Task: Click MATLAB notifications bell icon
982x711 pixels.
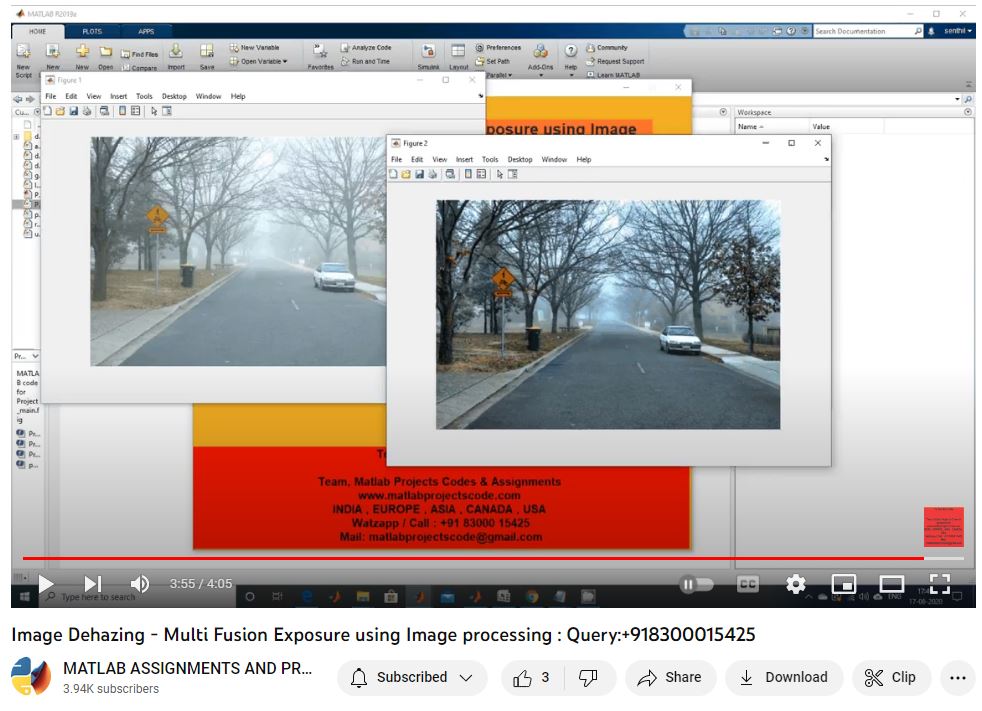Action: click(931, 31)
